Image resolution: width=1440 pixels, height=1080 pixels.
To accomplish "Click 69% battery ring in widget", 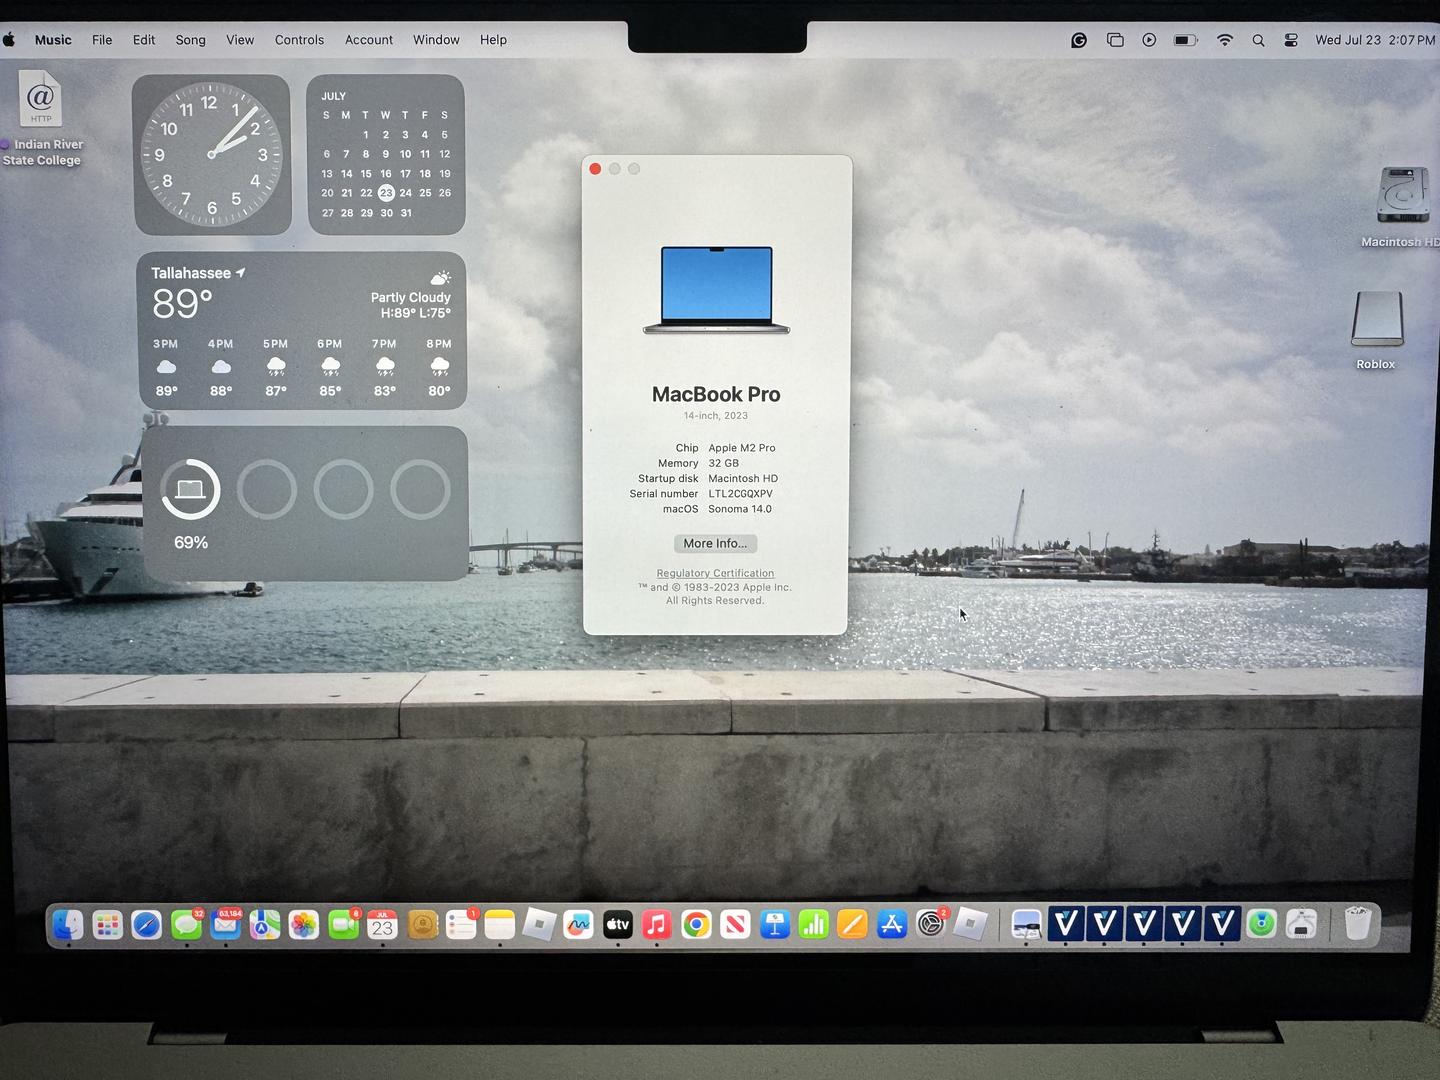I will pyautogui.click(x=190, y=490).
